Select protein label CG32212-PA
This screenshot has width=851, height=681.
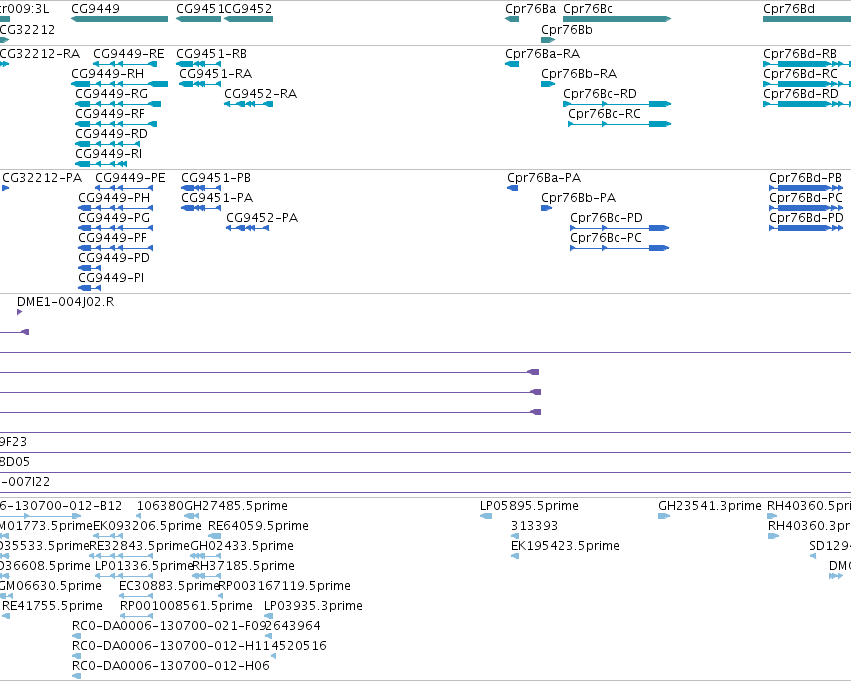pos(42,178)
